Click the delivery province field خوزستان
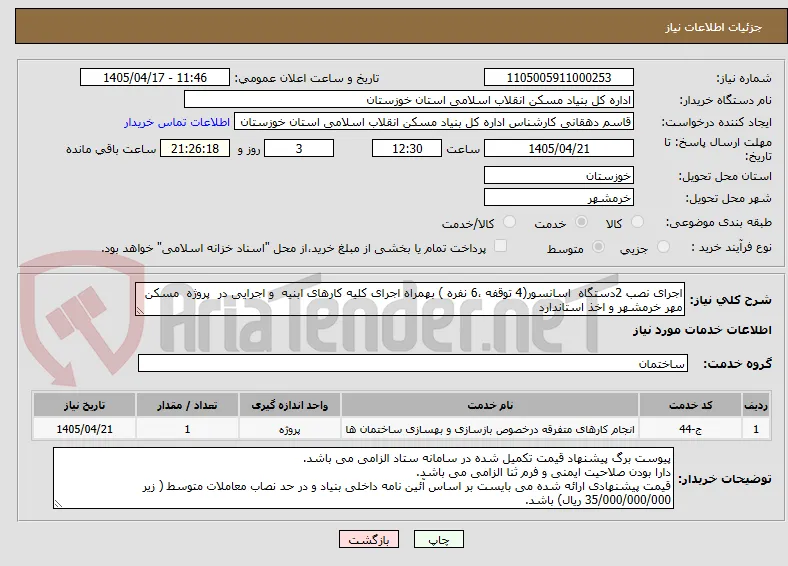This screenshot has height=566, width=788. (x=558, y=175)
